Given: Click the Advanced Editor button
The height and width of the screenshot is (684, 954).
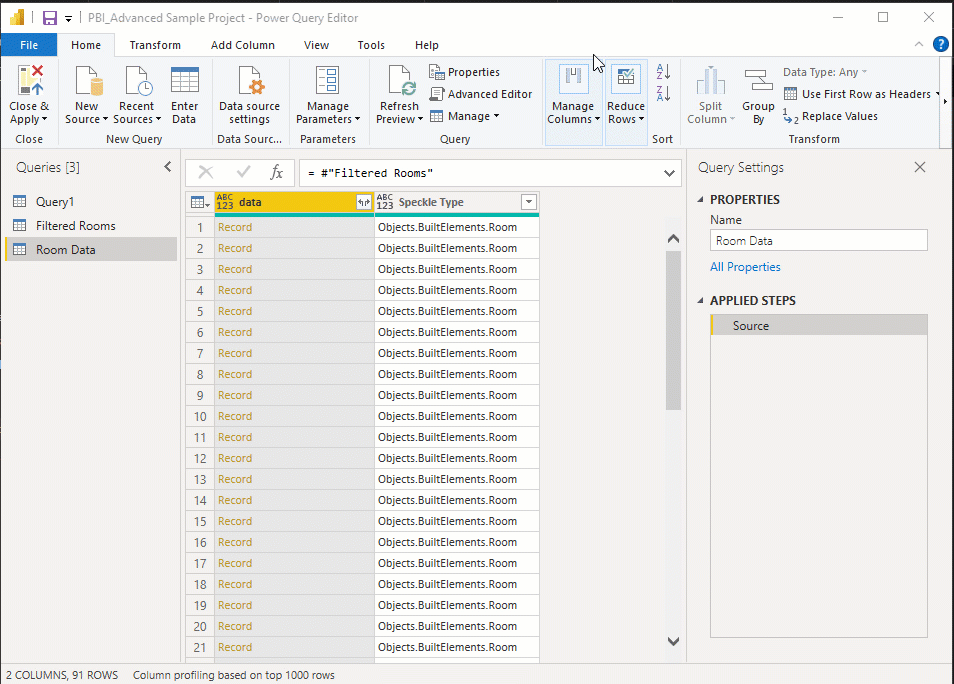Looking at the screenshot, I should point(481,94).
